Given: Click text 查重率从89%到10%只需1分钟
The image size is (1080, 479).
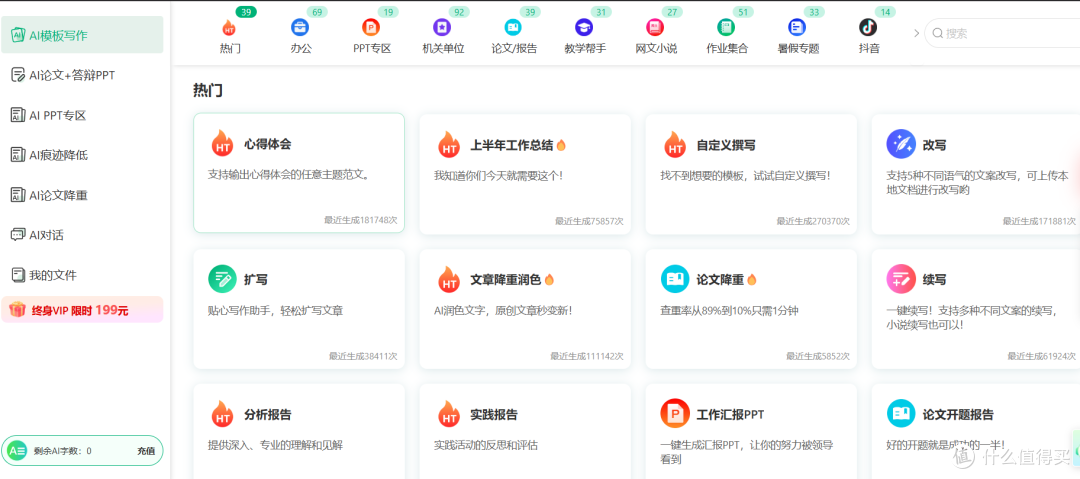Looking at the screenshot, I should 729,311.
